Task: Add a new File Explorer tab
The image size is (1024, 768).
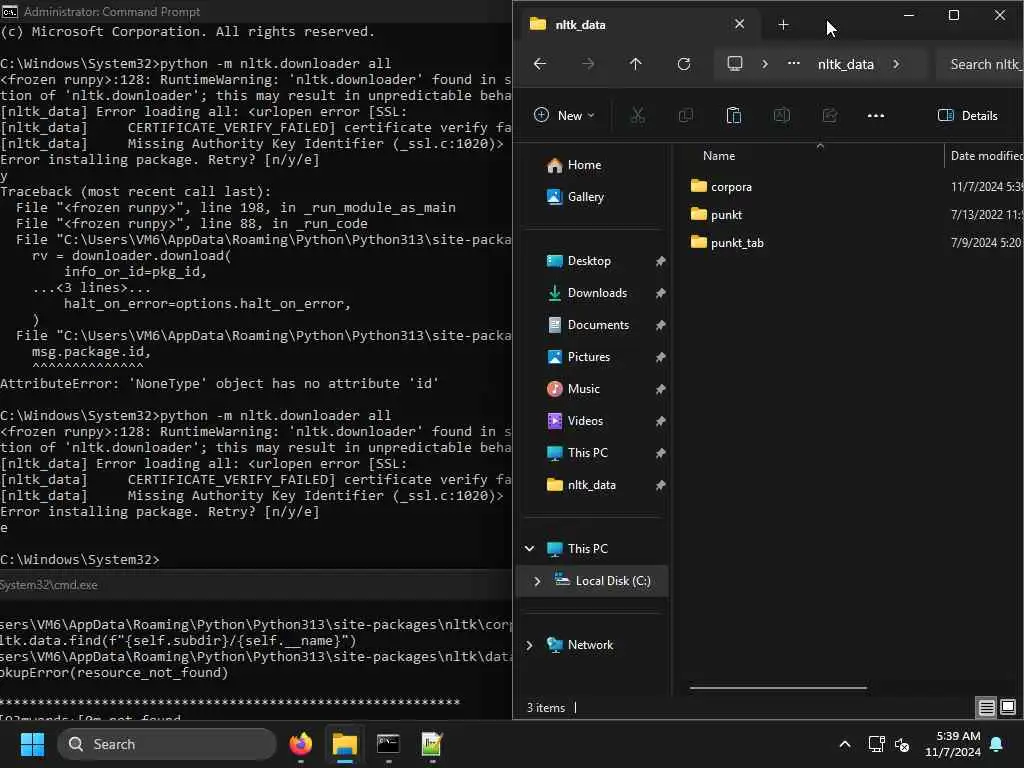Action: point(783,25)
